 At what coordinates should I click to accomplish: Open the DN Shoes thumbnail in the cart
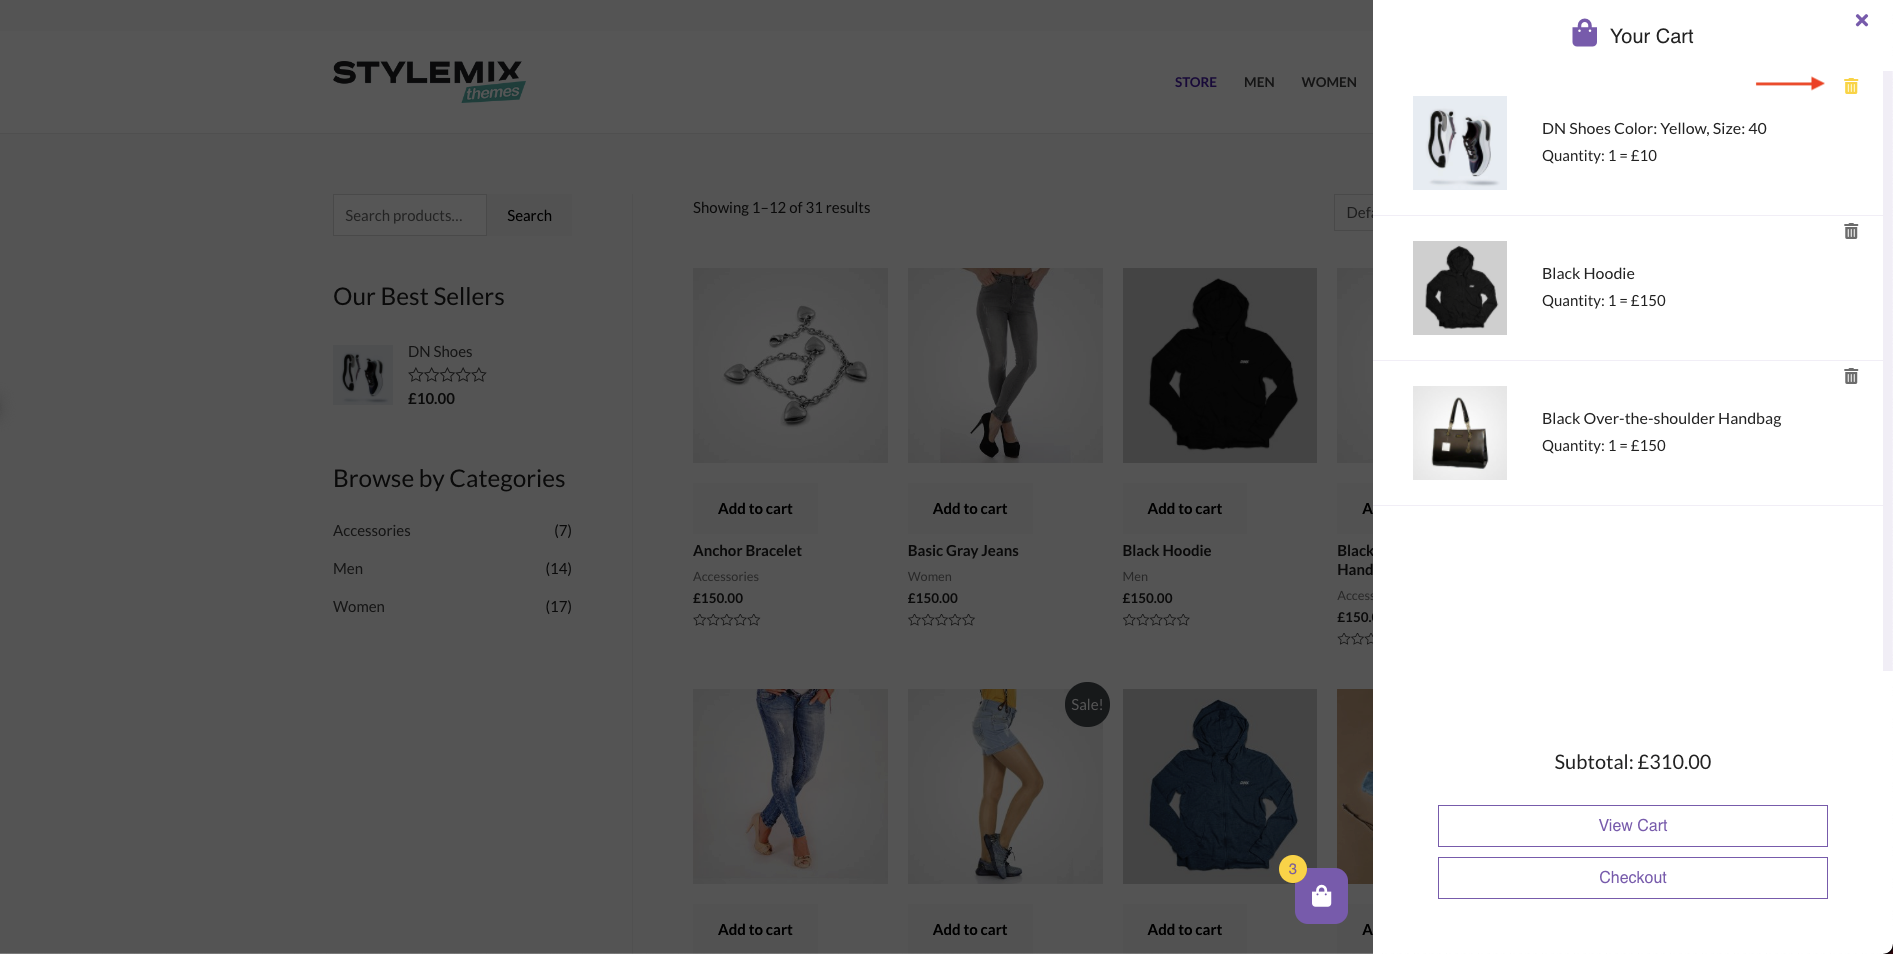[1460, 143]
